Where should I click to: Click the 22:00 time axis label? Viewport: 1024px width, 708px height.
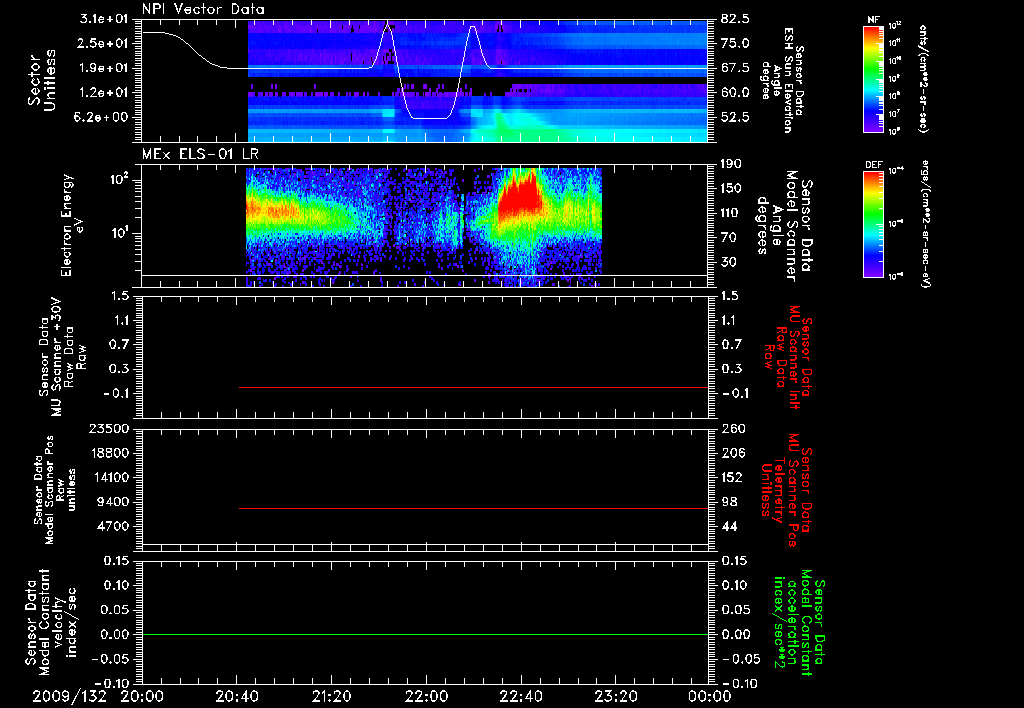(x=426, y=697)
